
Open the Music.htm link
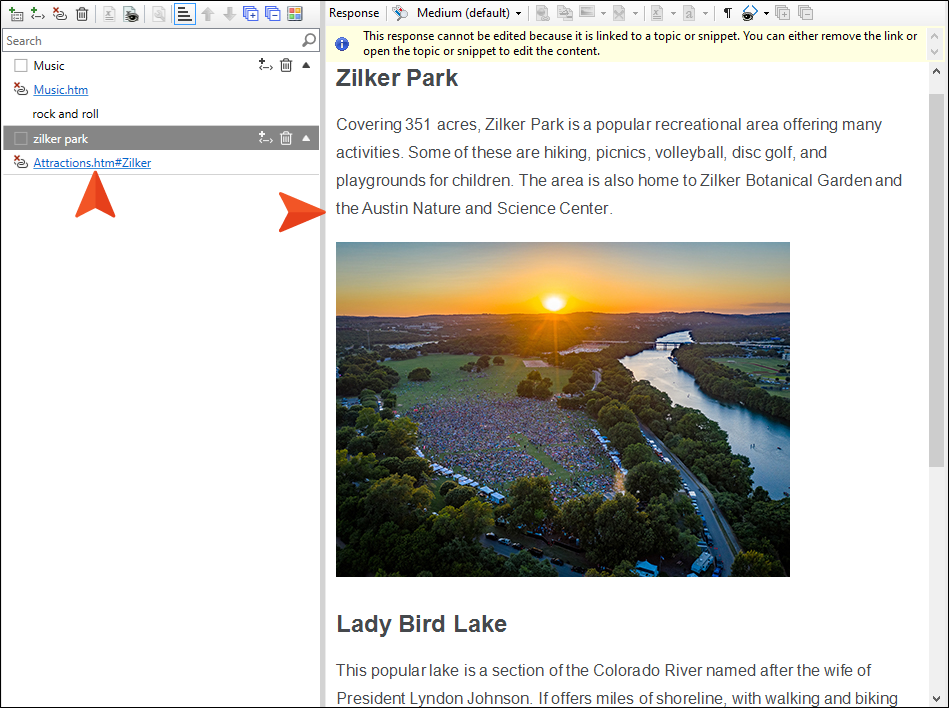[x=61, y=90]
